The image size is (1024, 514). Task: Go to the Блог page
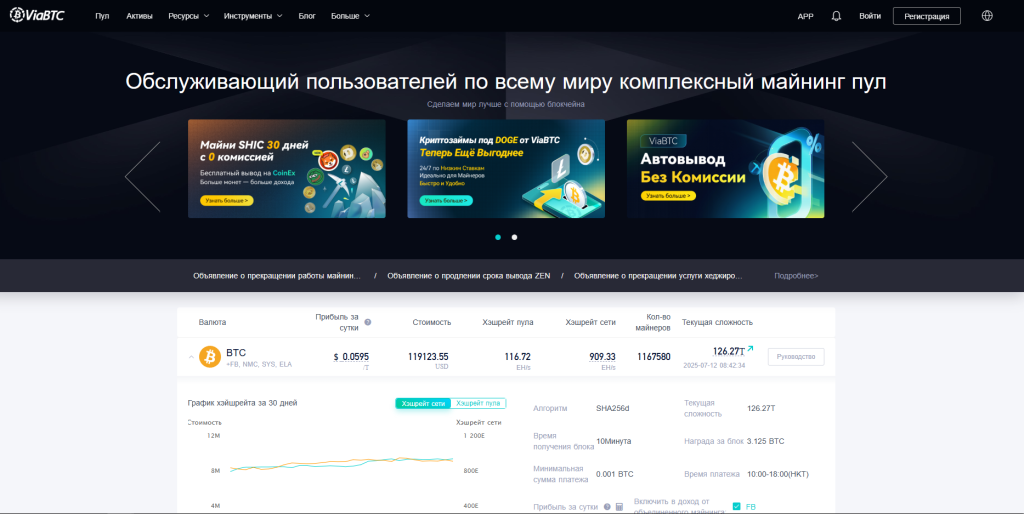pyautogui.click(x=307, y=16)
